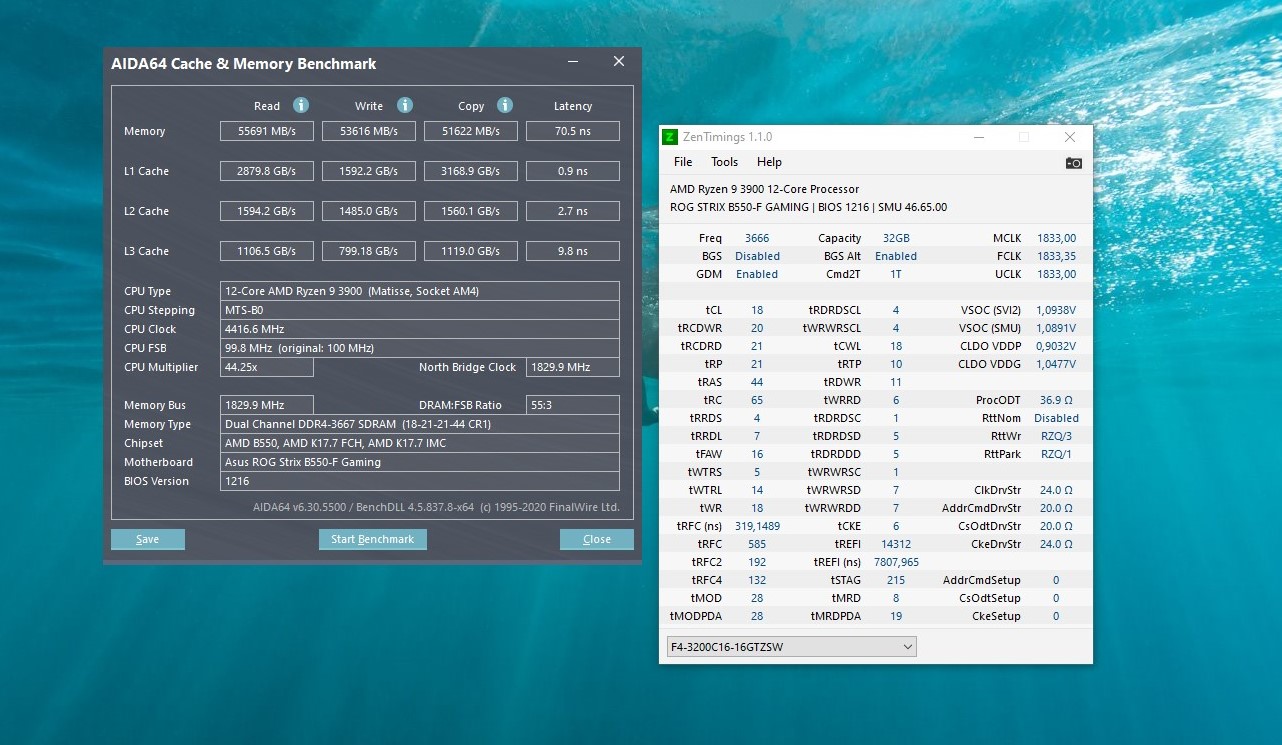Start the benchmark in AIDA64
The width and height of the screenshot is (1282, 745).
372,539
